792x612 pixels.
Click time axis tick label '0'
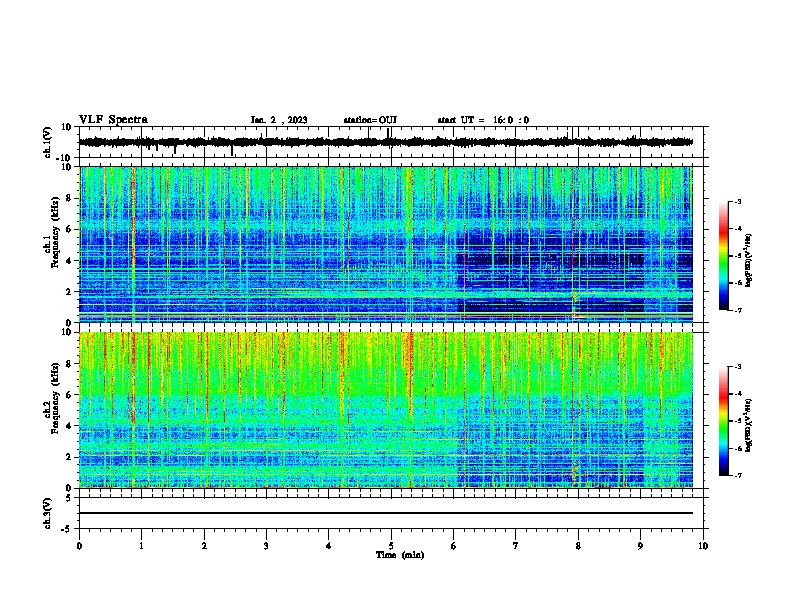tap(79, 546)
